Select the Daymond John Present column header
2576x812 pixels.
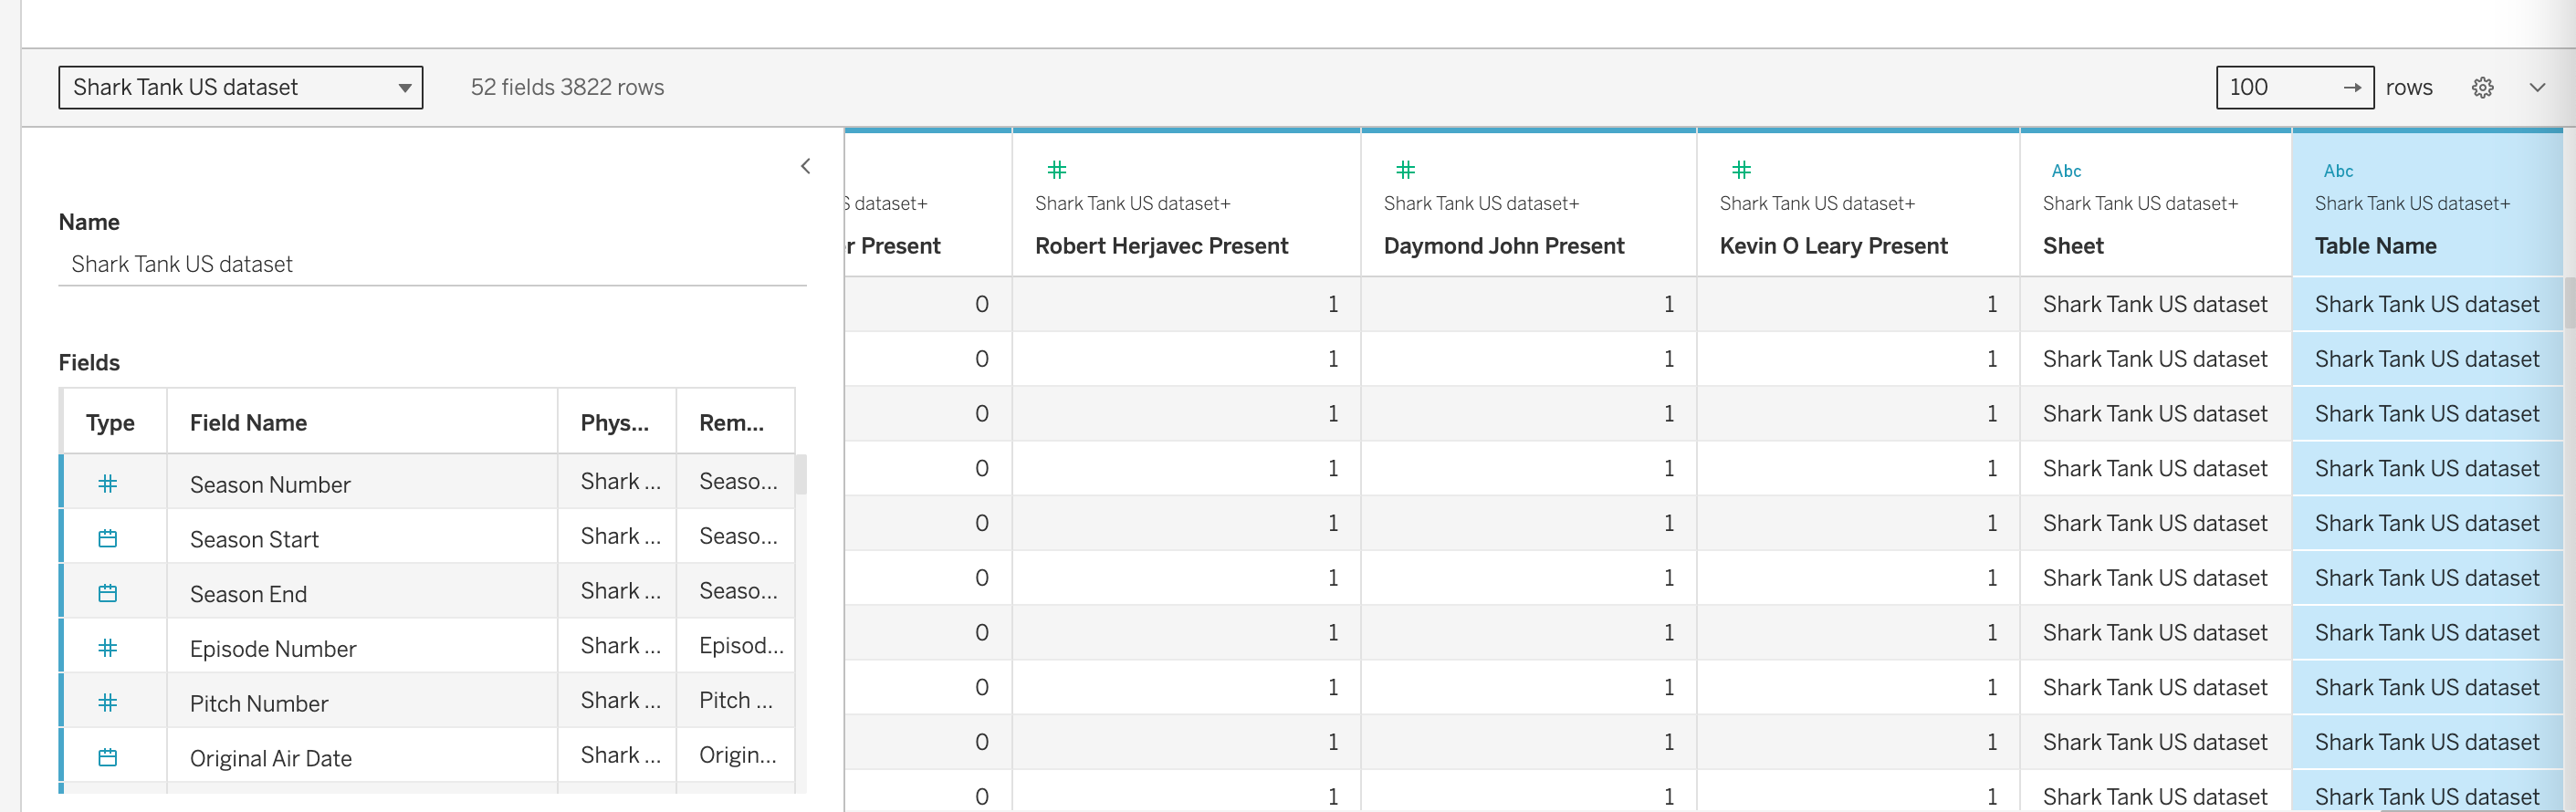tap(1503, 246)
